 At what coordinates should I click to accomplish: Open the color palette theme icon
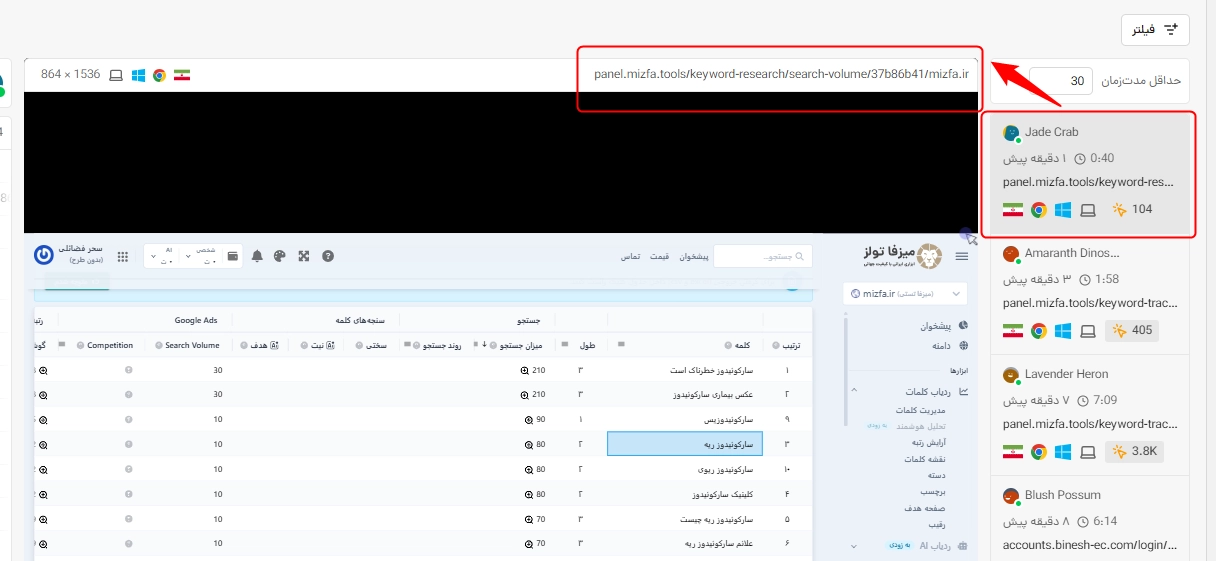pos(280,256)
